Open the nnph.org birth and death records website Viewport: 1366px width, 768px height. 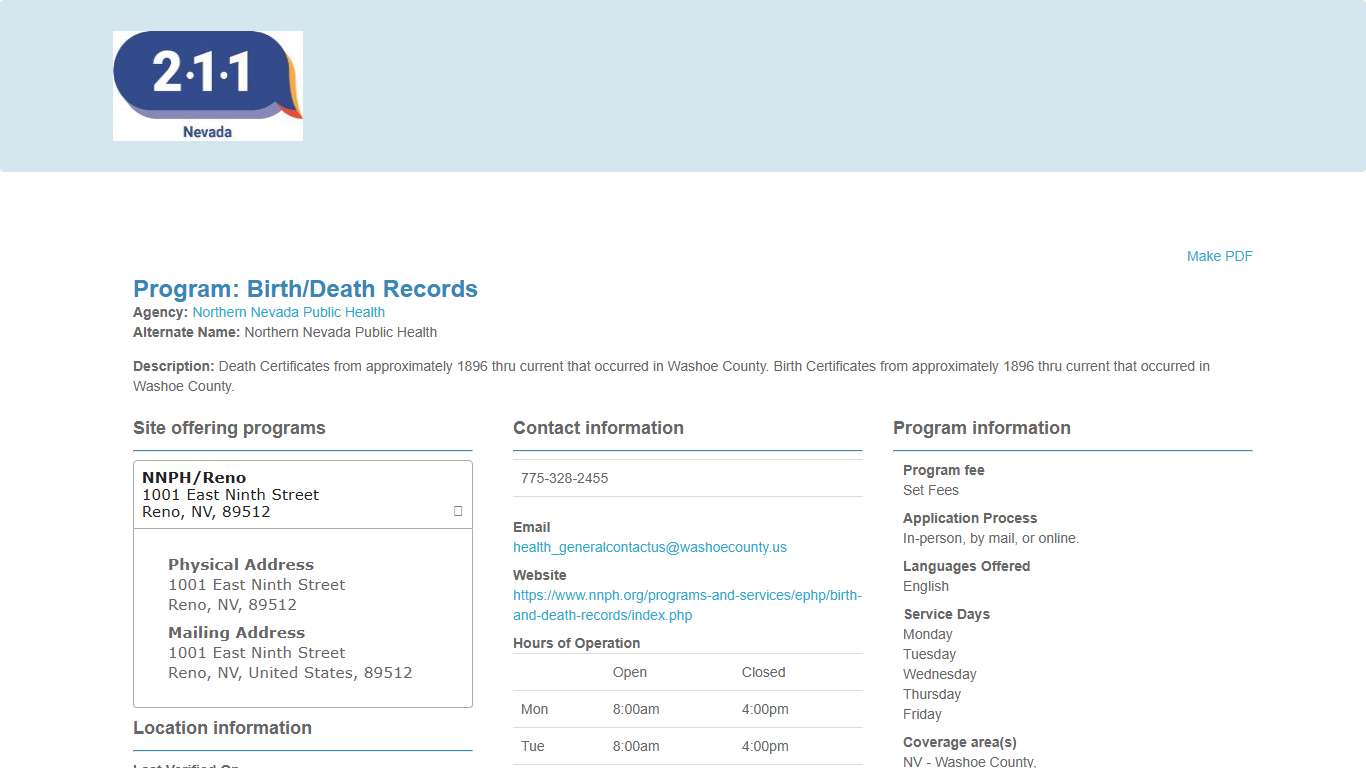coord(687,605)
